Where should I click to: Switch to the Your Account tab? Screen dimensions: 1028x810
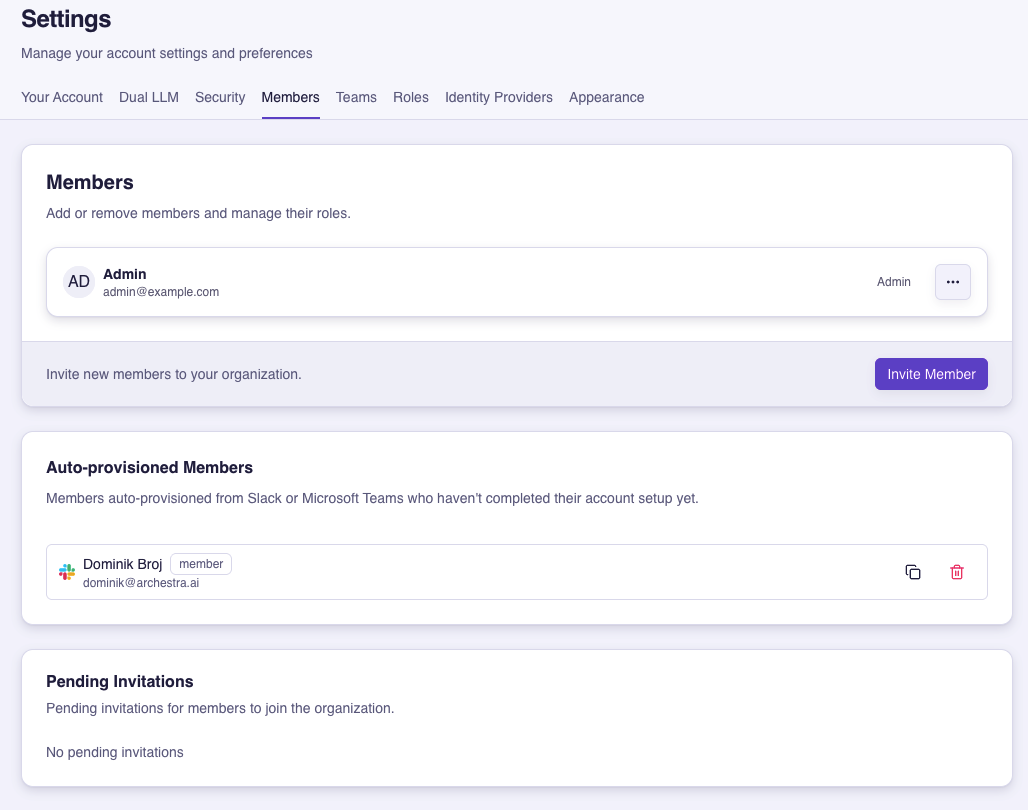[x=62, y=97]
